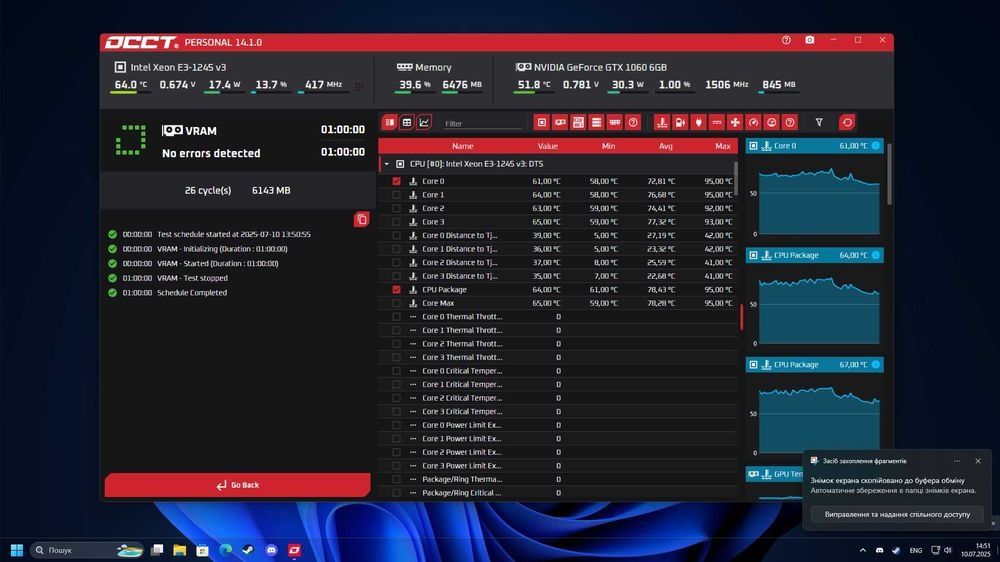1000x562 pixels.
Task: Sort table by Min column
Action: click(x=608, y=146)
